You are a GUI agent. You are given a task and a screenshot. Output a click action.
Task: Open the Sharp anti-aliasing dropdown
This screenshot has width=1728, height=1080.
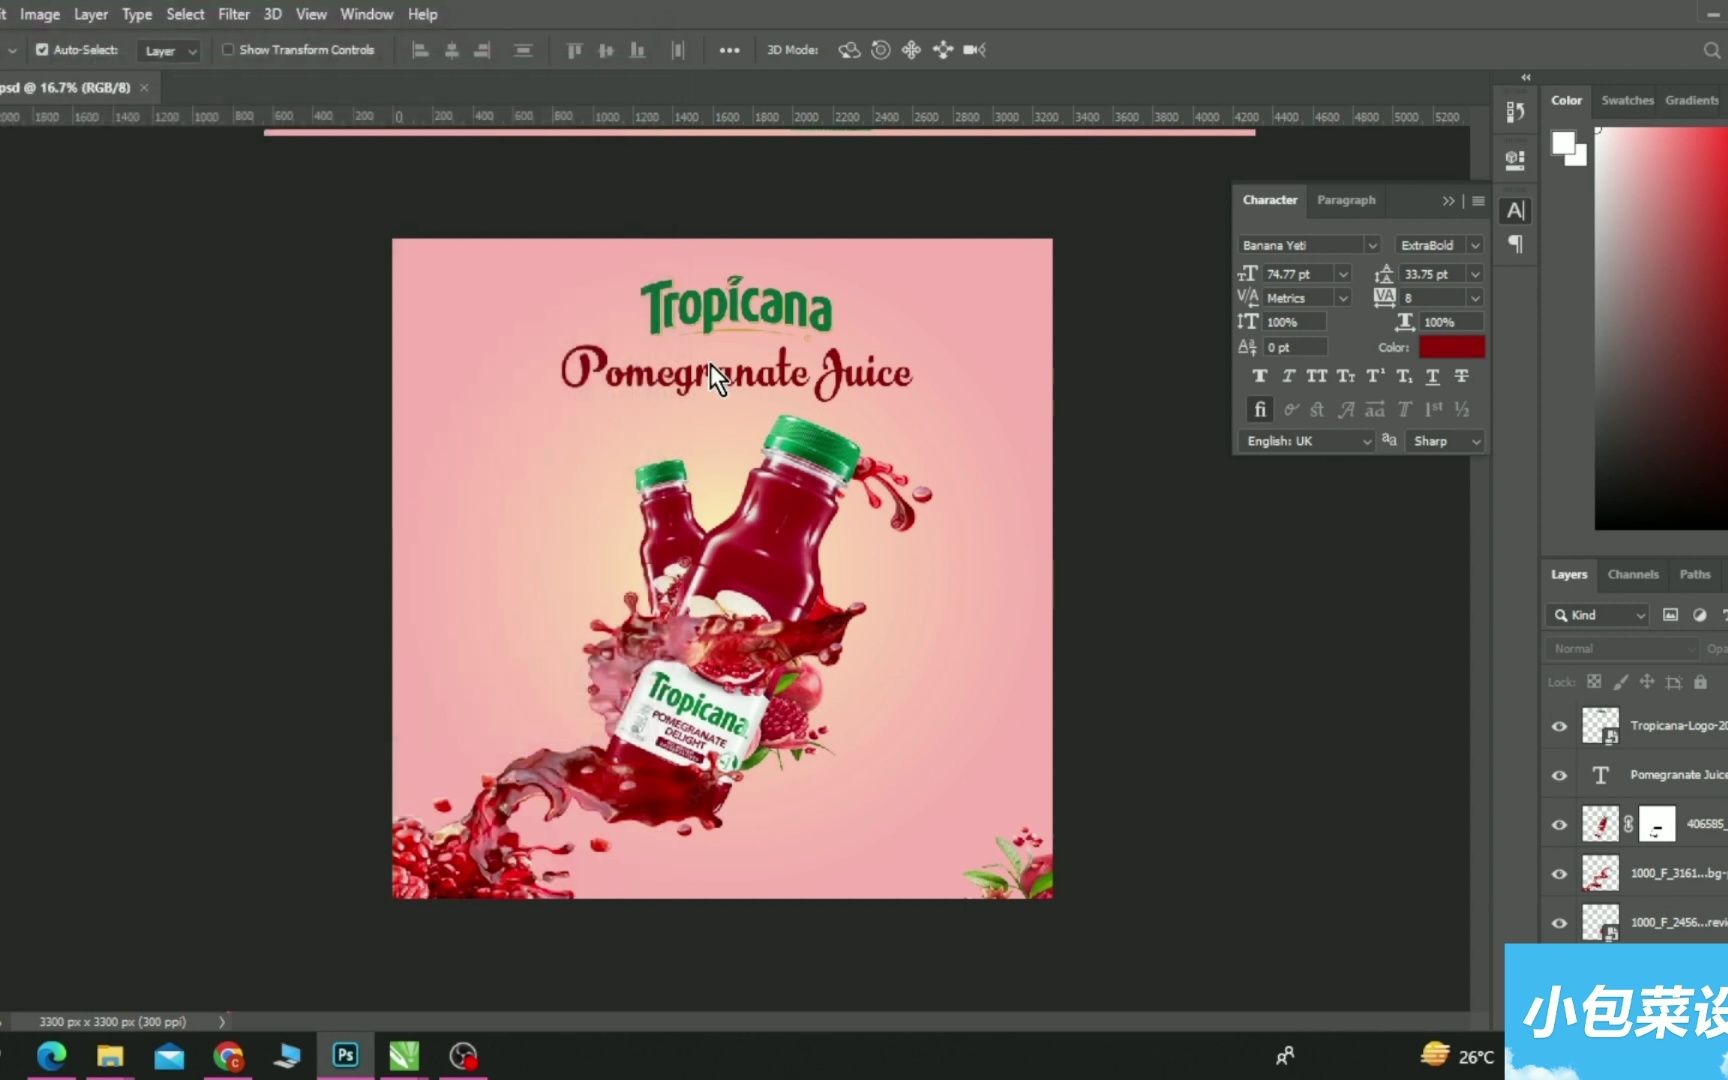pos(1444,441)
